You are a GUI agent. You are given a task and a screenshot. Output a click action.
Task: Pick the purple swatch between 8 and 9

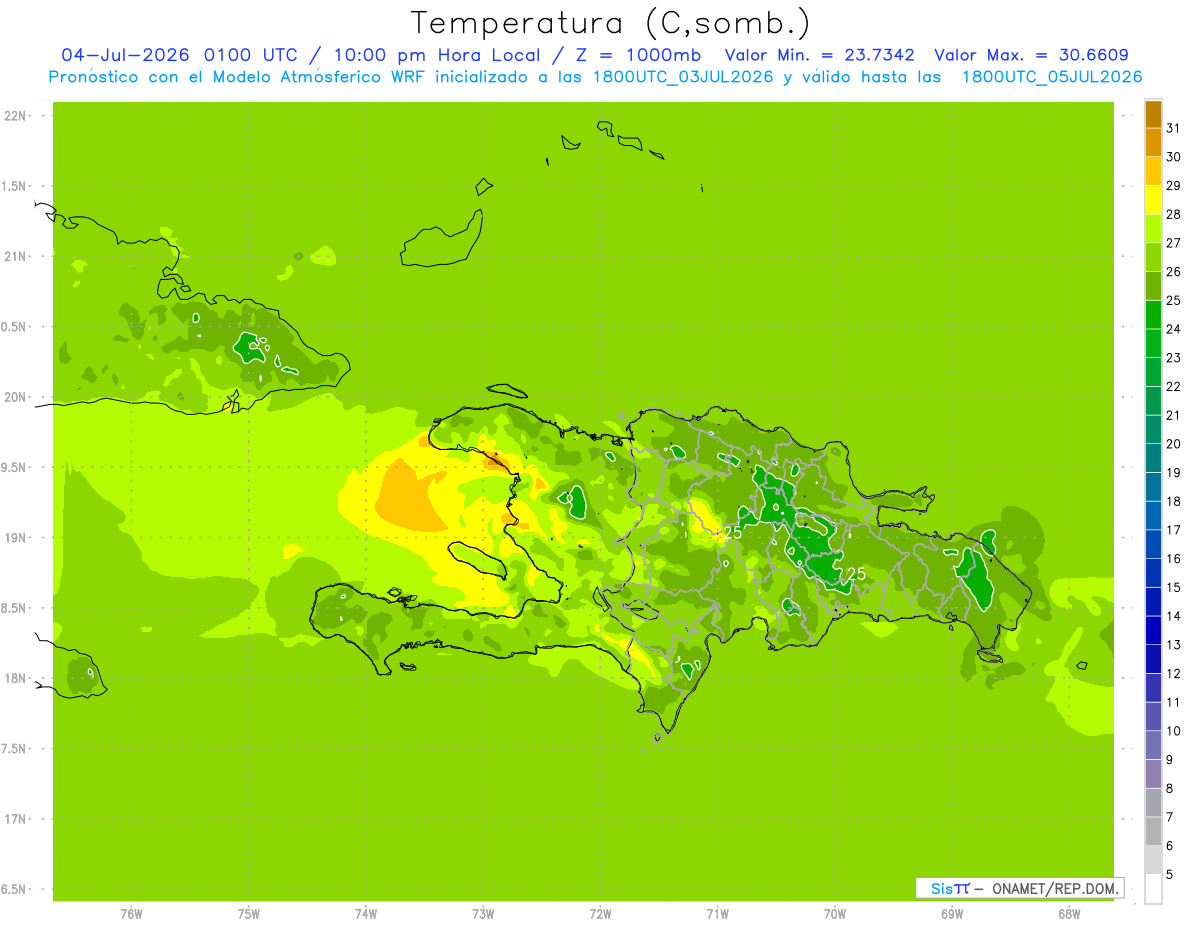tap(1153, 774)
